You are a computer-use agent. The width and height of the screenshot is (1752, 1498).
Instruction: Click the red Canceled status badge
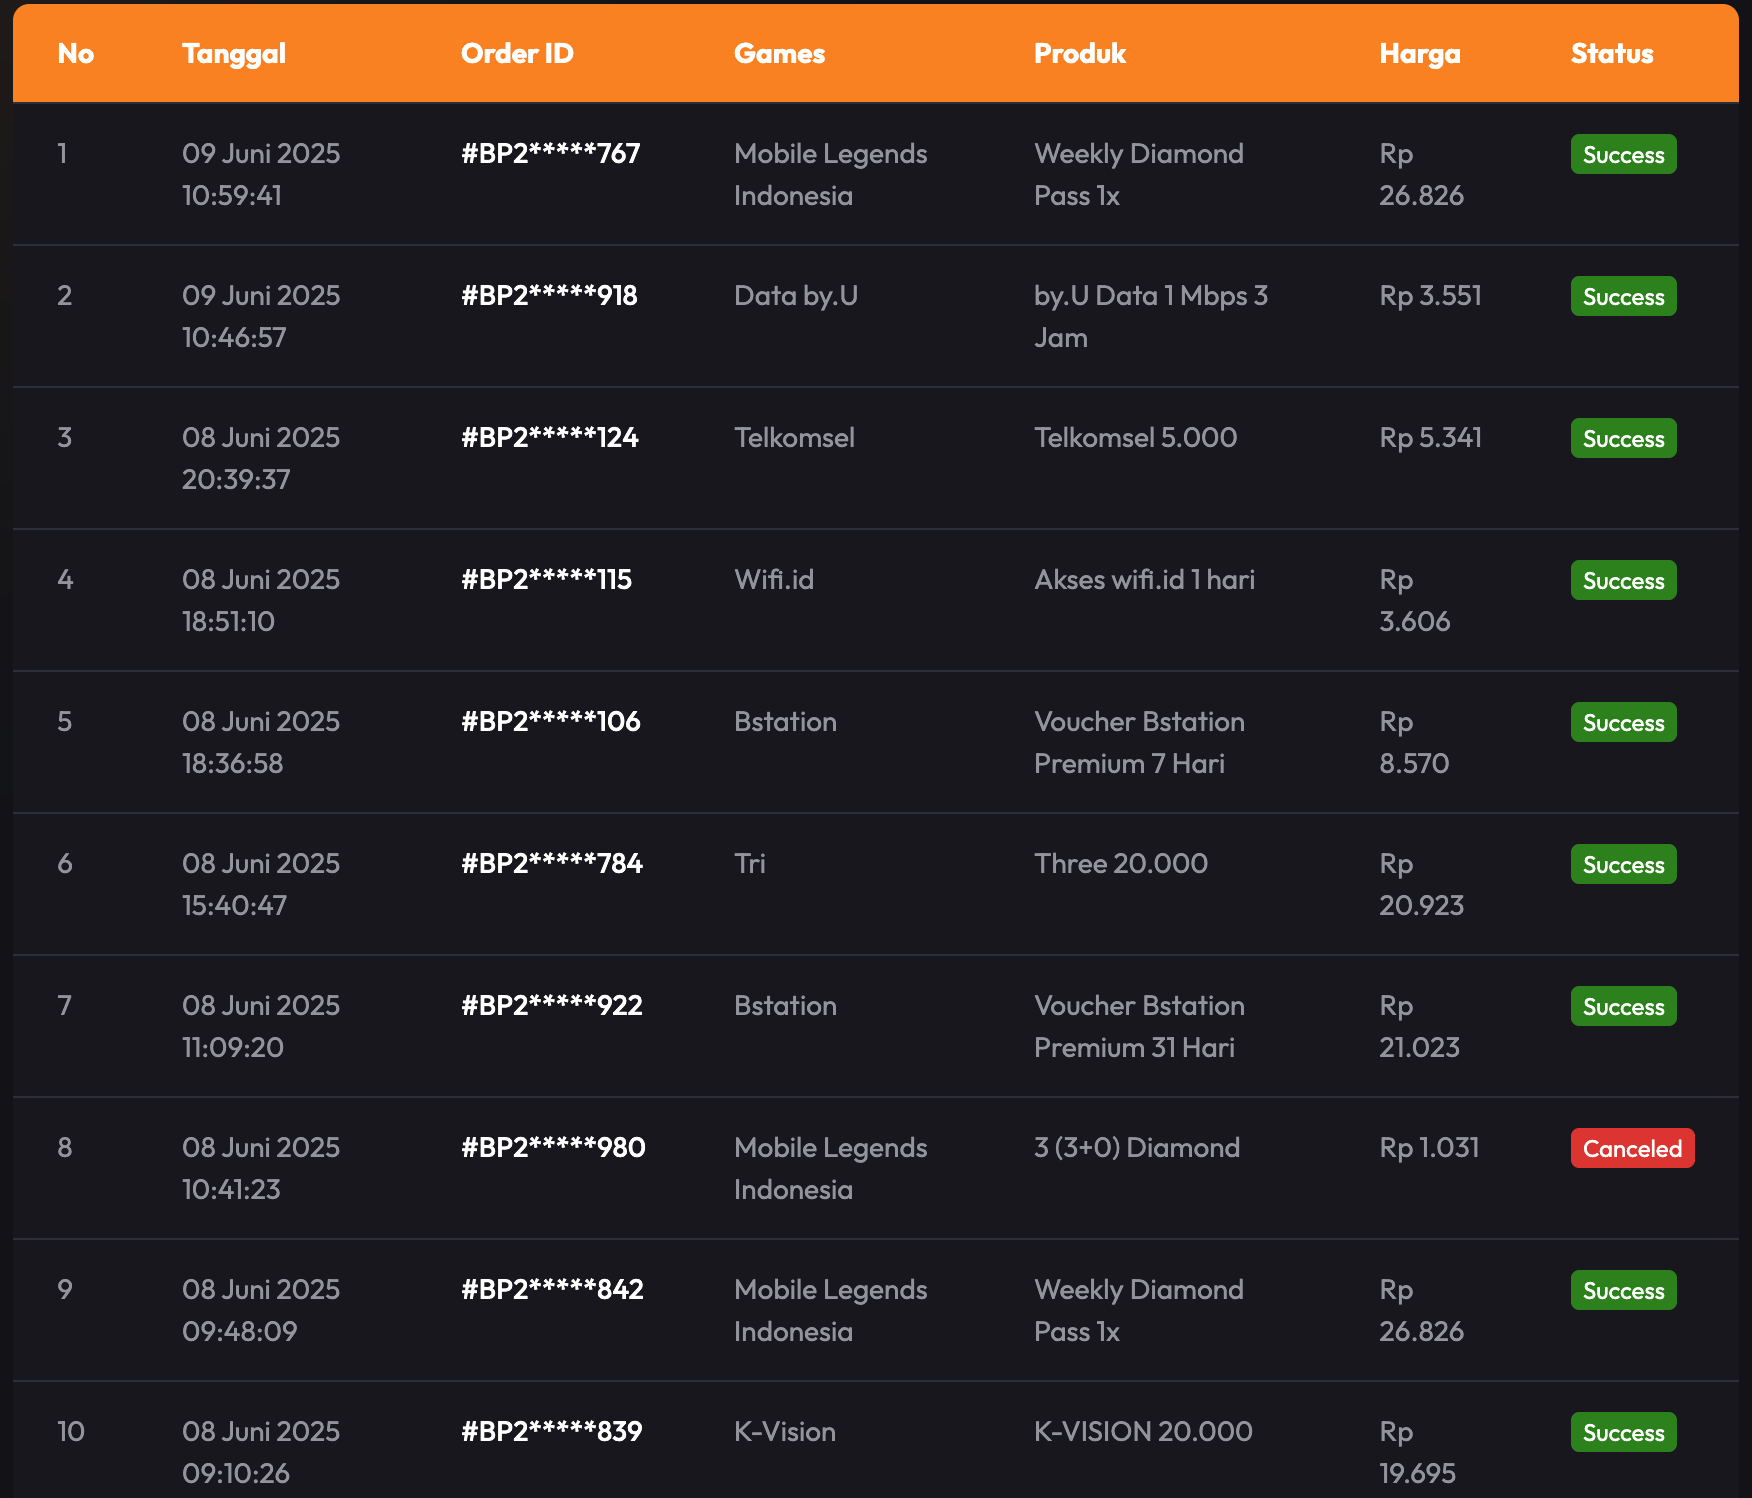coord(1632,1149)
